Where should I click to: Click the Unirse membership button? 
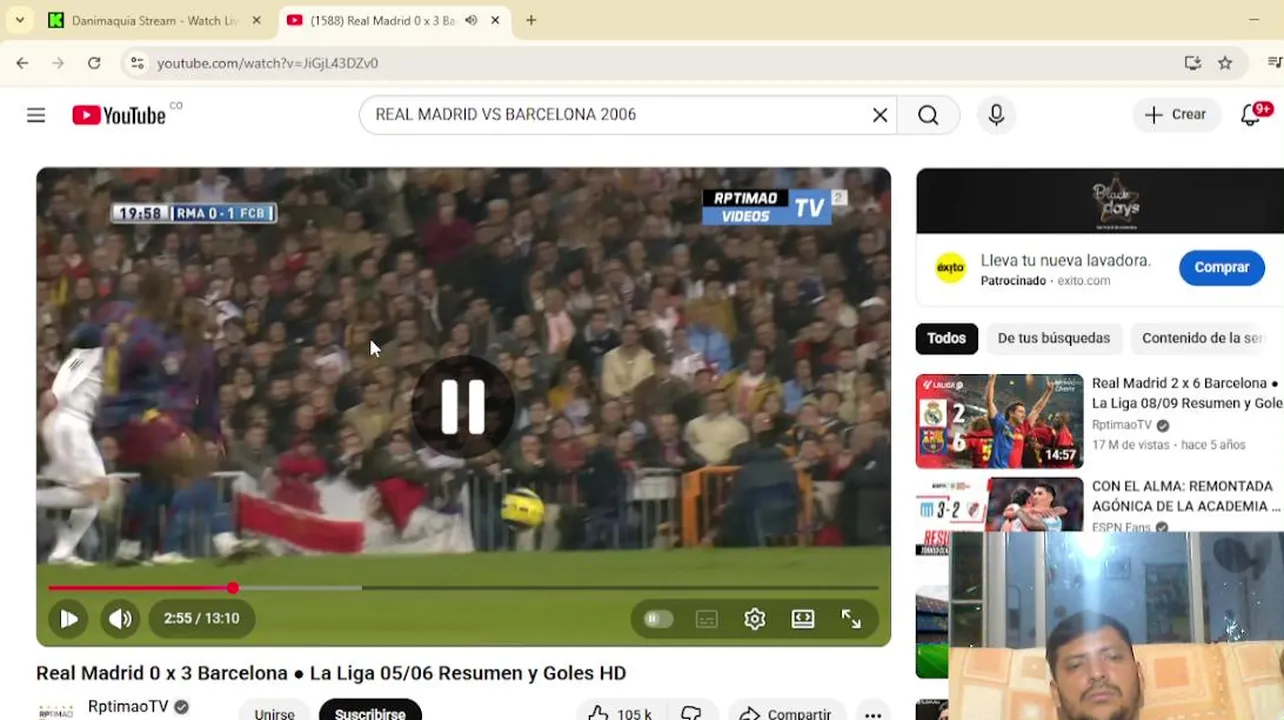tap(274, 713)
